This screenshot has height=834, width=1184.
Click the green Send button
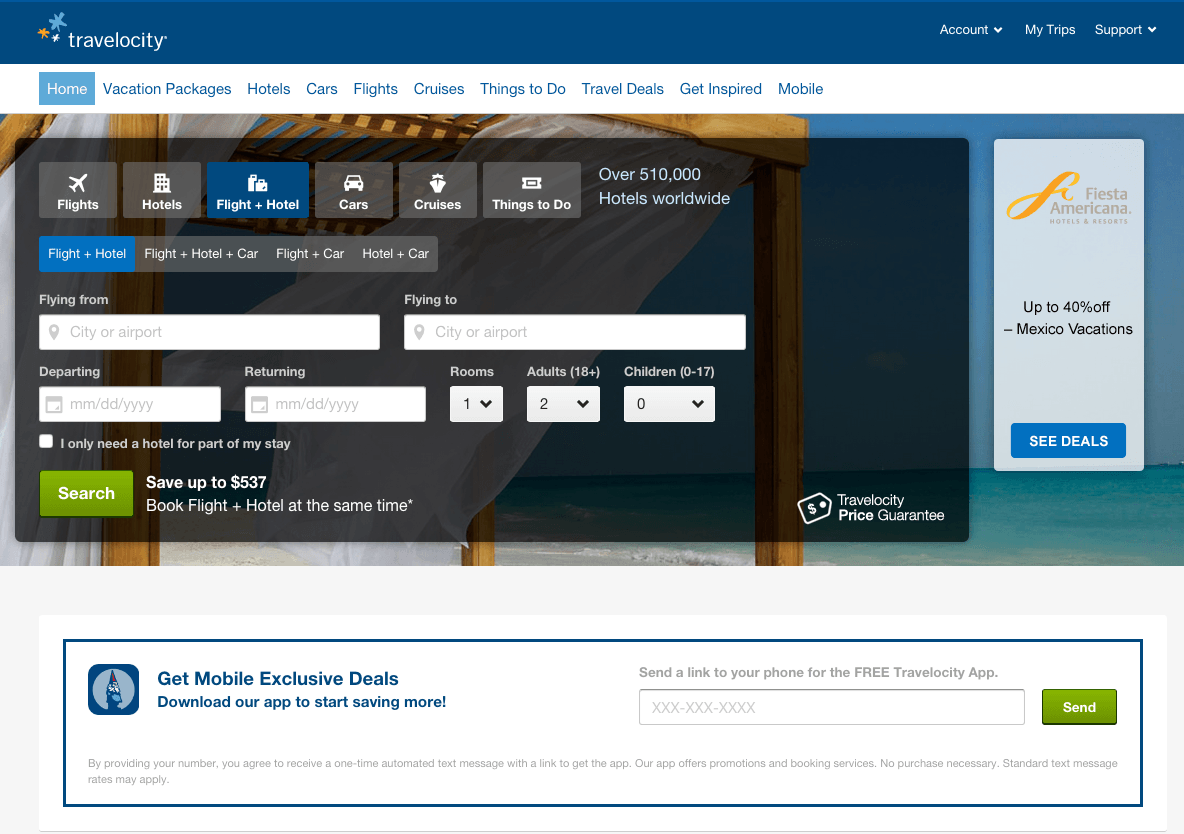[x=1079, y=707]
